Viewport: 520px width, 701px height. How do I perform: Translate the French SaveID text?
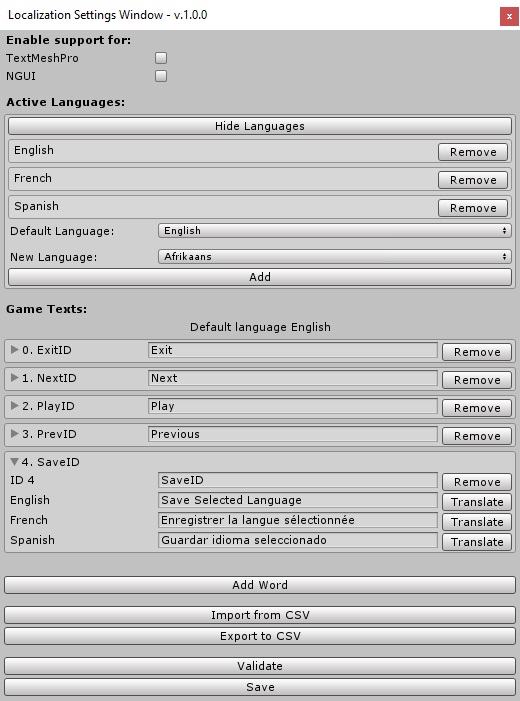477,522
